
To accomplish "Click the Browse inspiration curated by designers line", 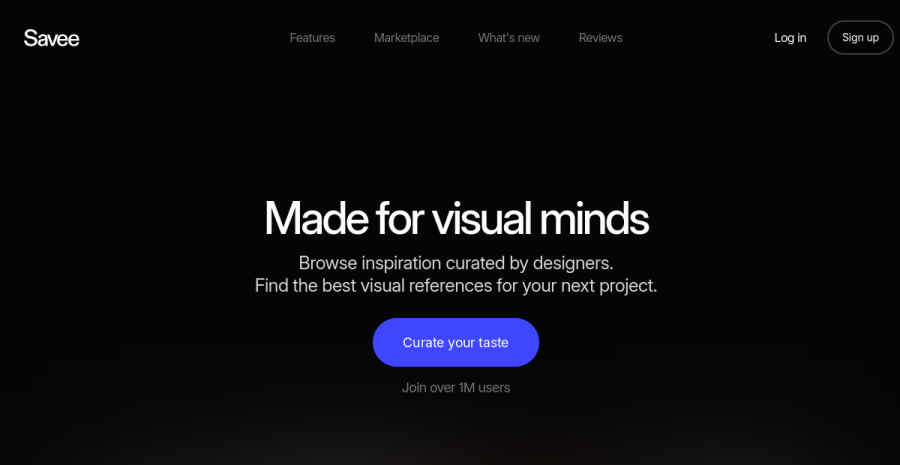I will [456, 264].
